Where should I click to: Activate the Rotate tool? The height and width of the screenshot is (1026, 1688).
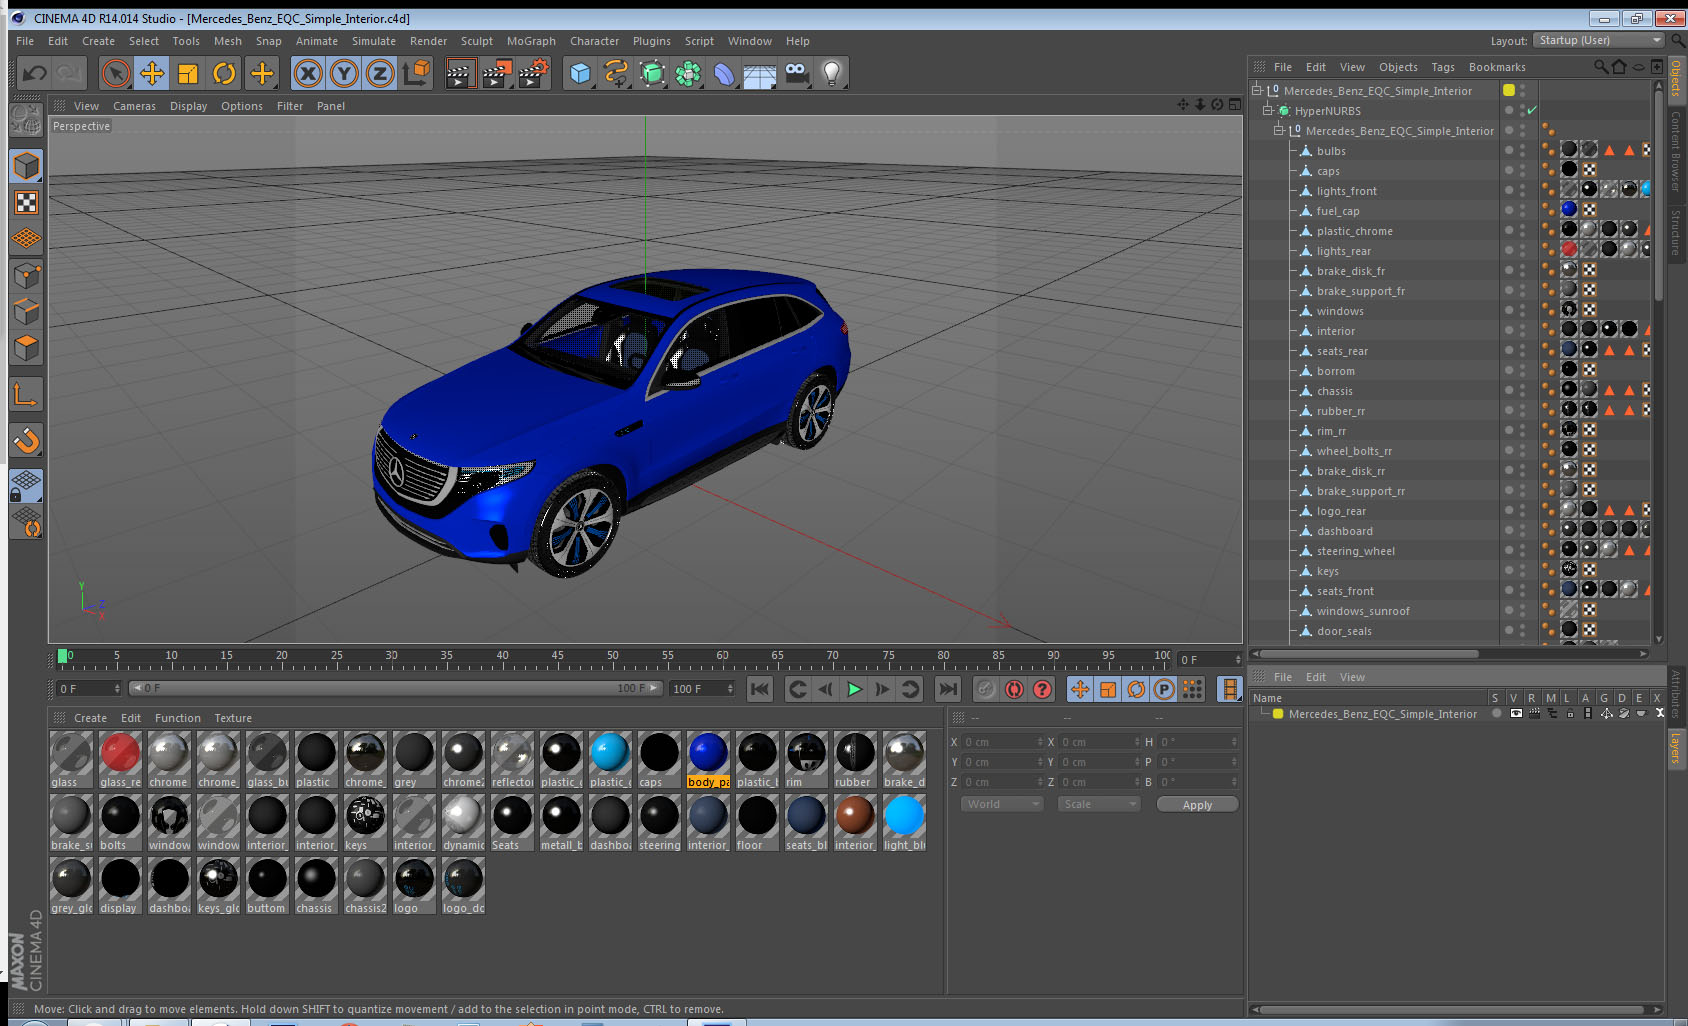tap(224, 73)
